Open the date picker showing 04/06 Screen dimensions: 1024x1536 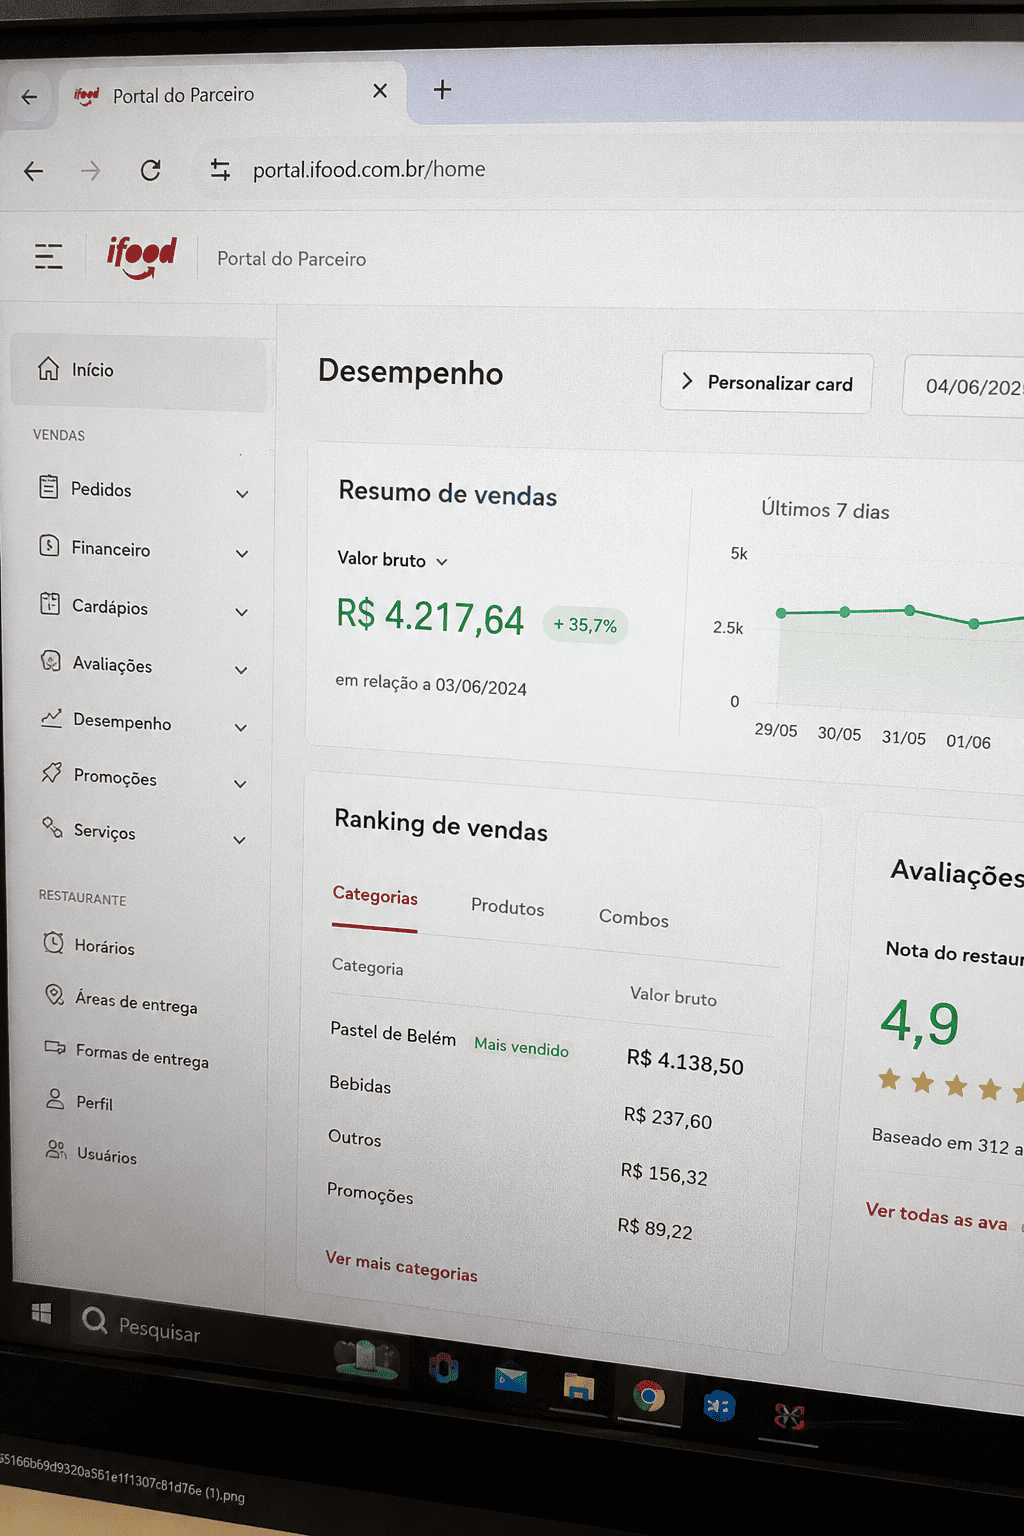pyautogui.click(x=964, y=386)
